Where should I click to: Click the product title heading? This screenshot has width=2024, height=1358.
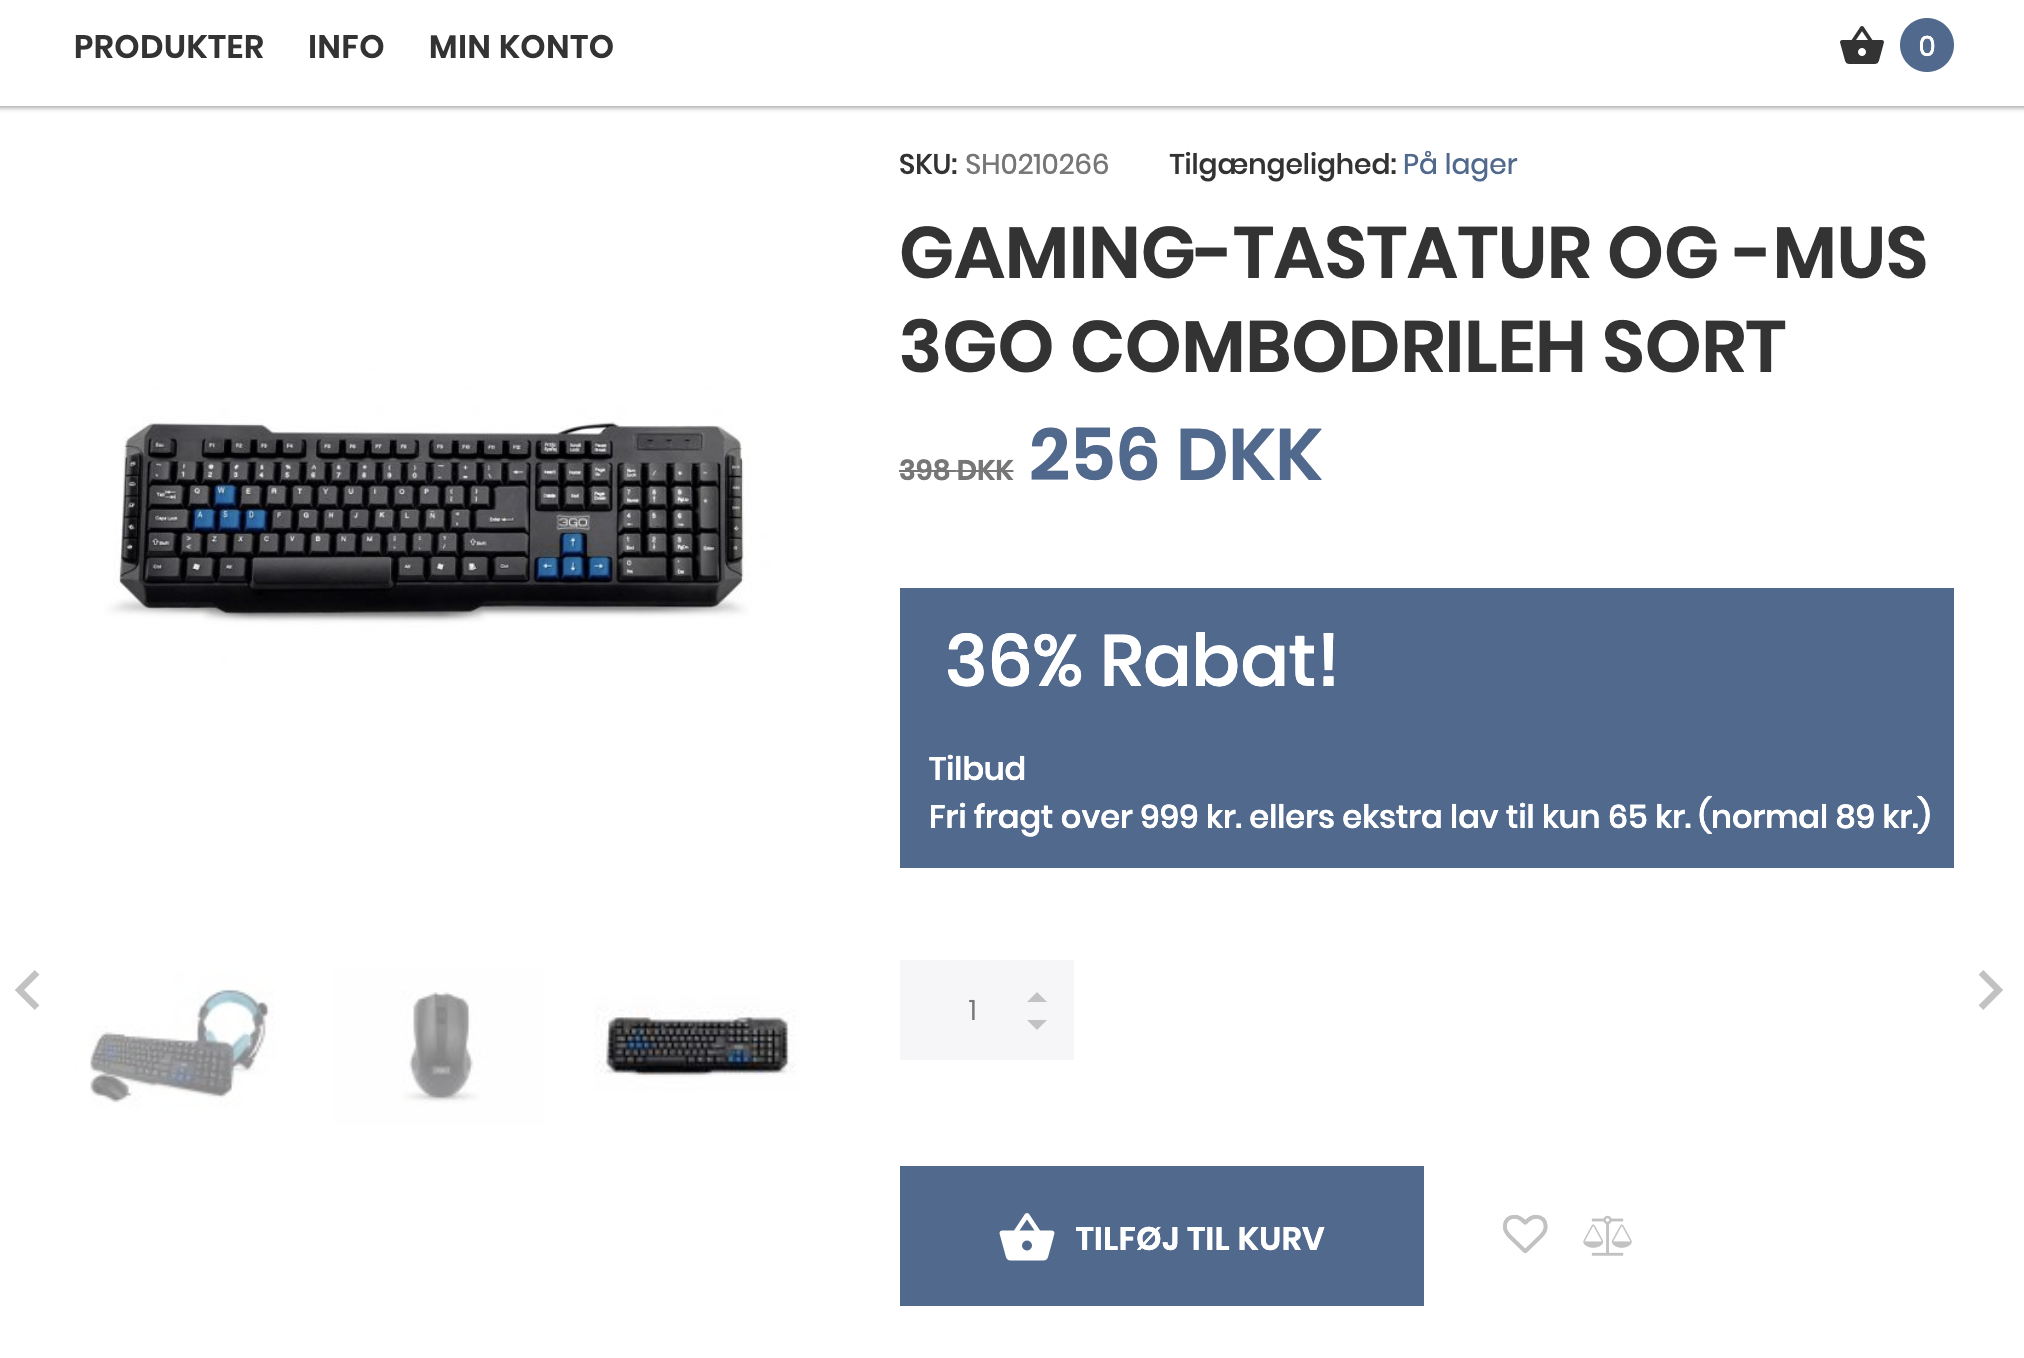[x=1413, y=300]
